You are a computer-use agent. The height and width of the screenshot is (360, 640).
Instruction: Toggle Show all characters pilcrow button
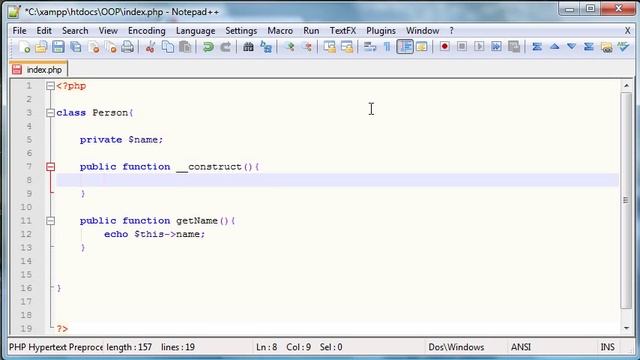tap(387, 47)
